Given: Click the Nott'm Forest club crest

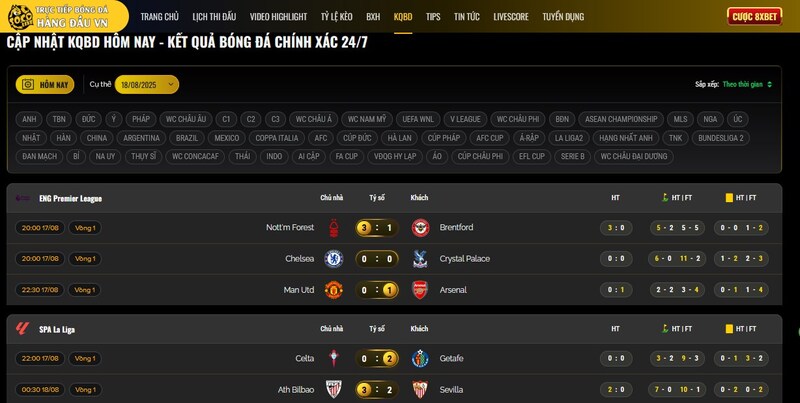Looking at the screenshot, I should 334,228.
